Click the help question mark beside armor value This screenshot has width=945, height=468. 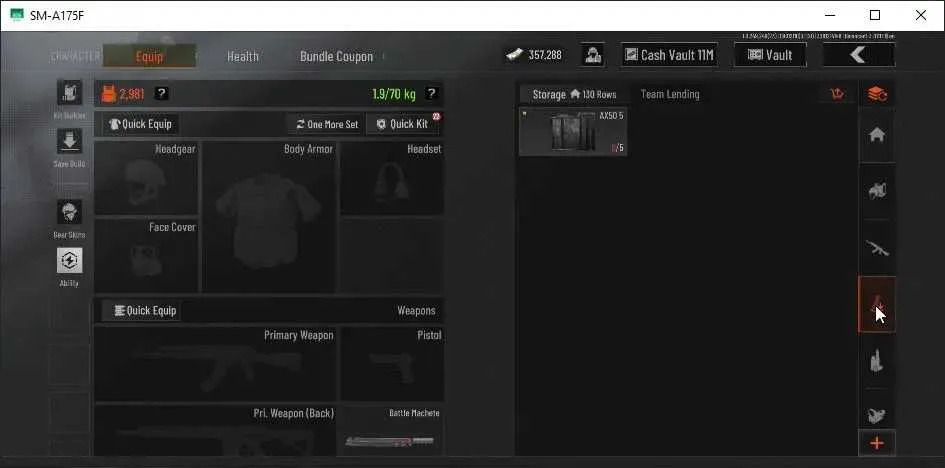[x=162, y=93]
